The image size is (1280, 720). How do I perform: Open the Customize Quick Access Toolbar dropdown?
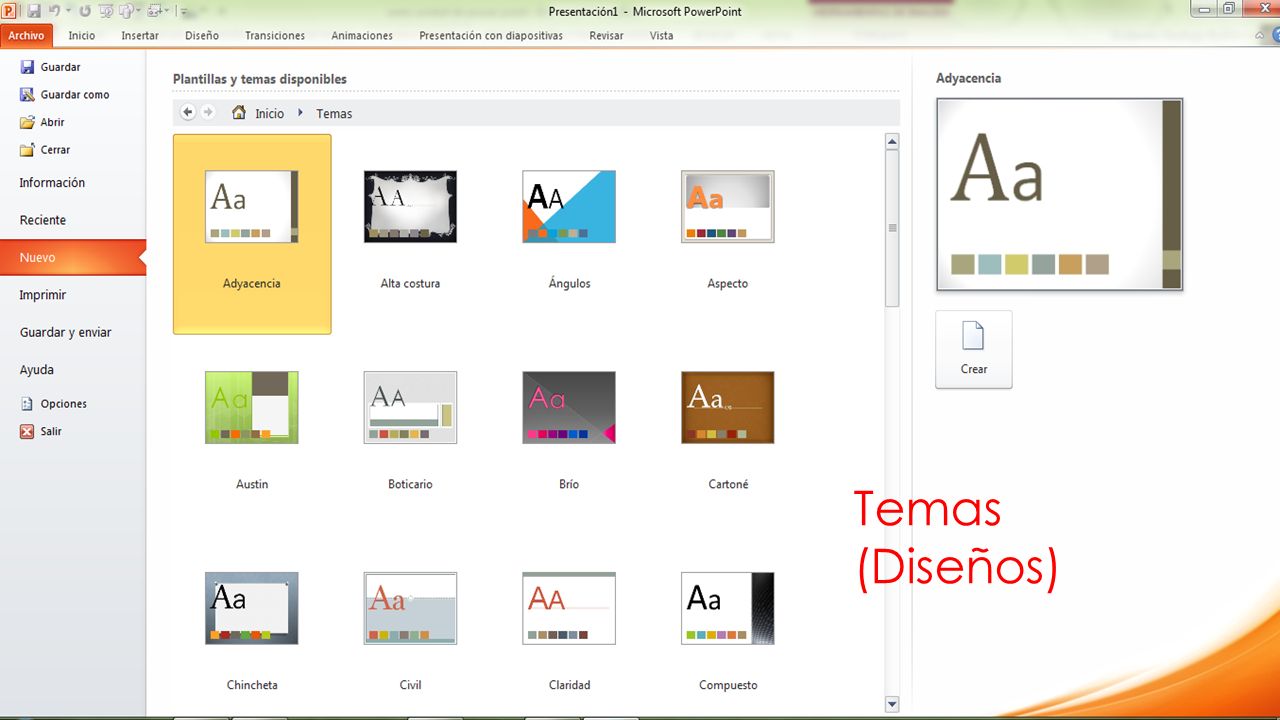182,11
